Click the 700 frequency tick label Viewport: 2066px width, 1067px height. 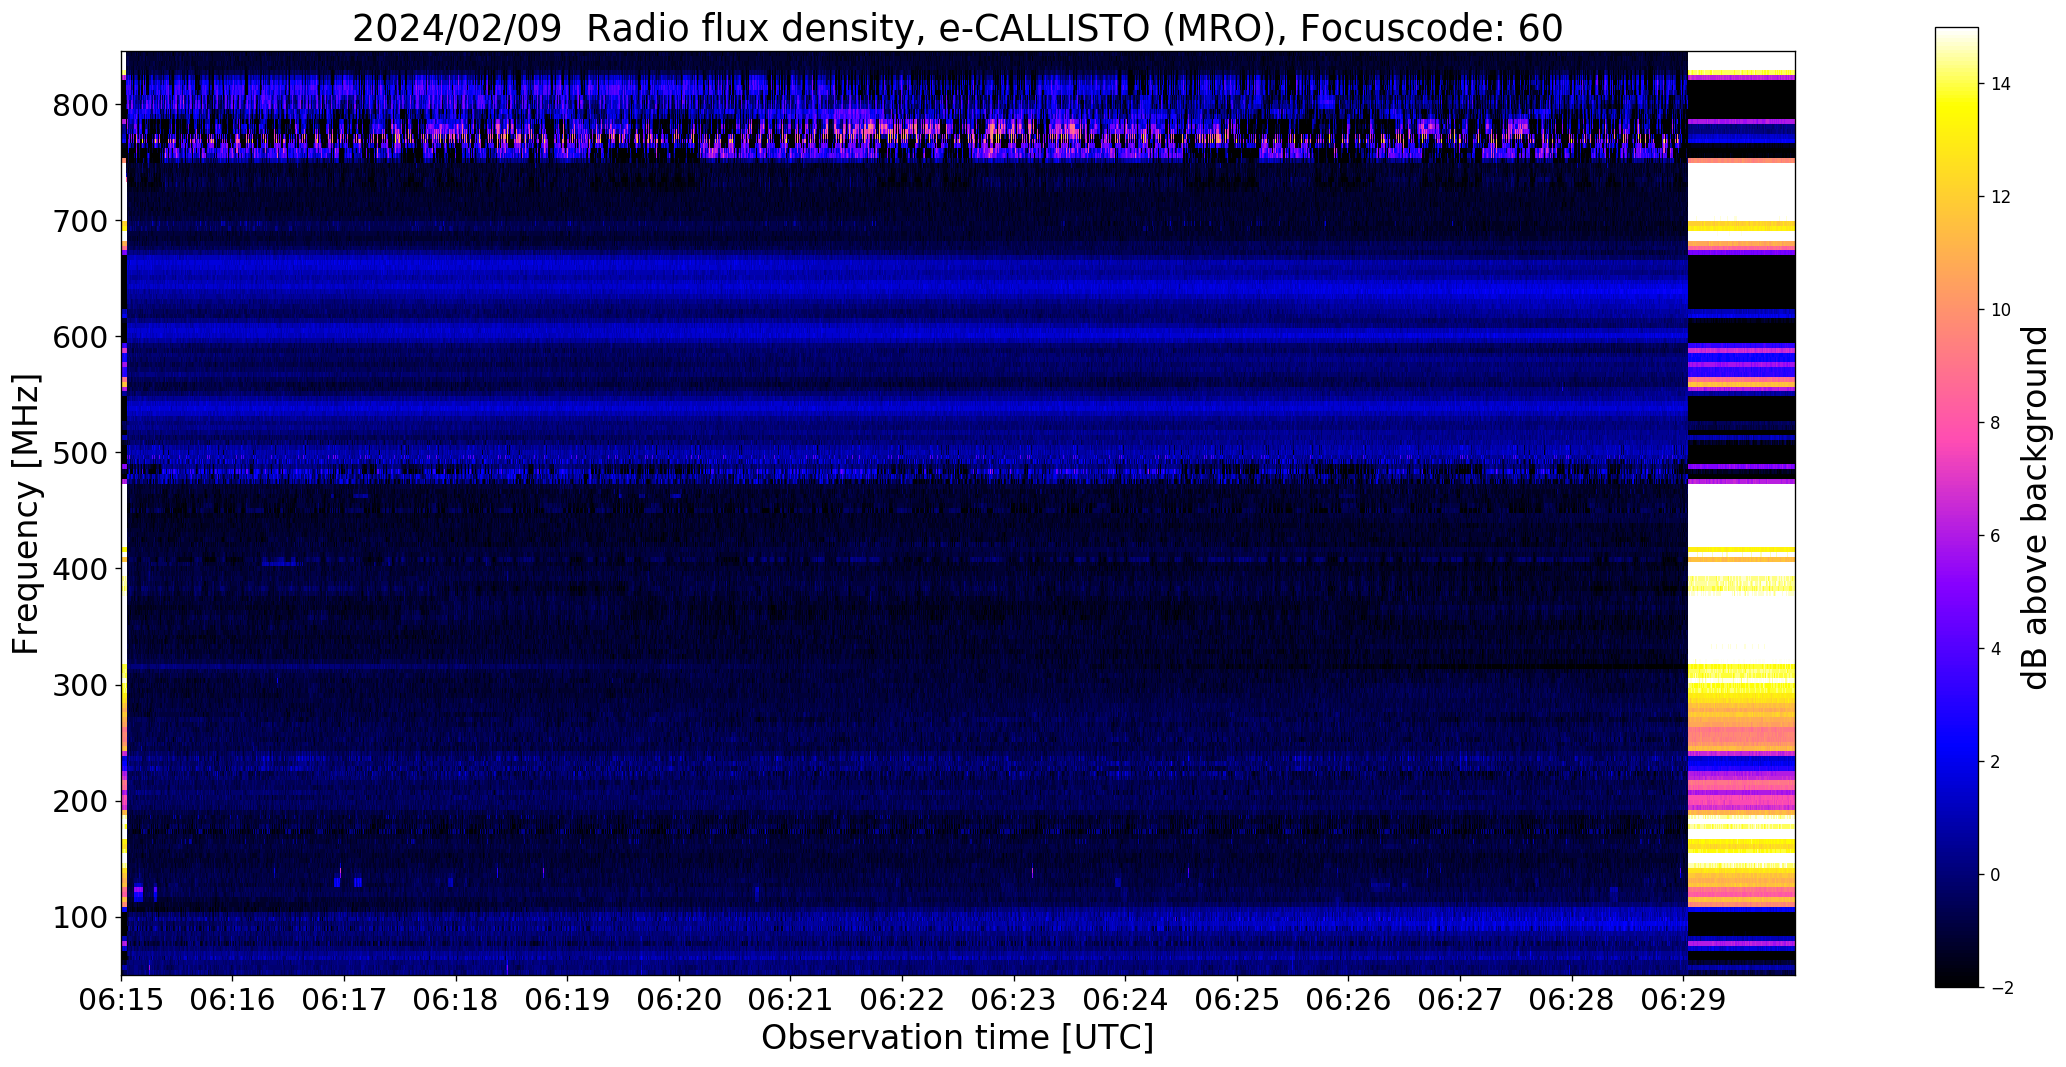[x=81, y=221]
